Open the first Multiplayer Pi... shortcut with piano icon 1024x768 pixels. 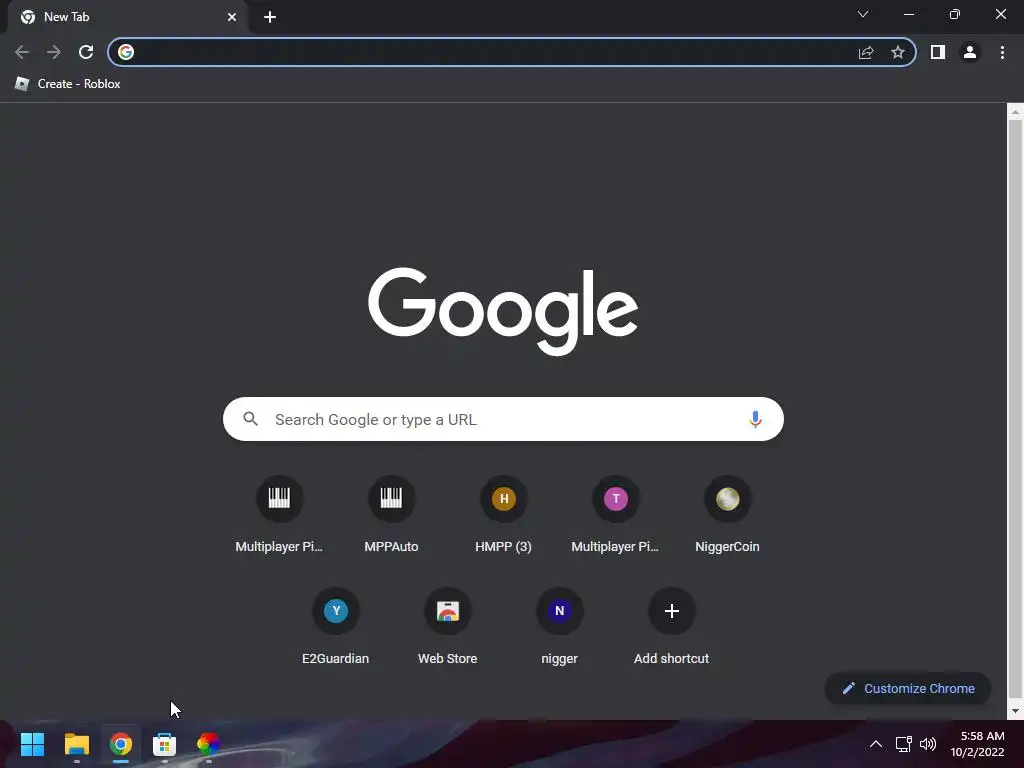[279, 515]
